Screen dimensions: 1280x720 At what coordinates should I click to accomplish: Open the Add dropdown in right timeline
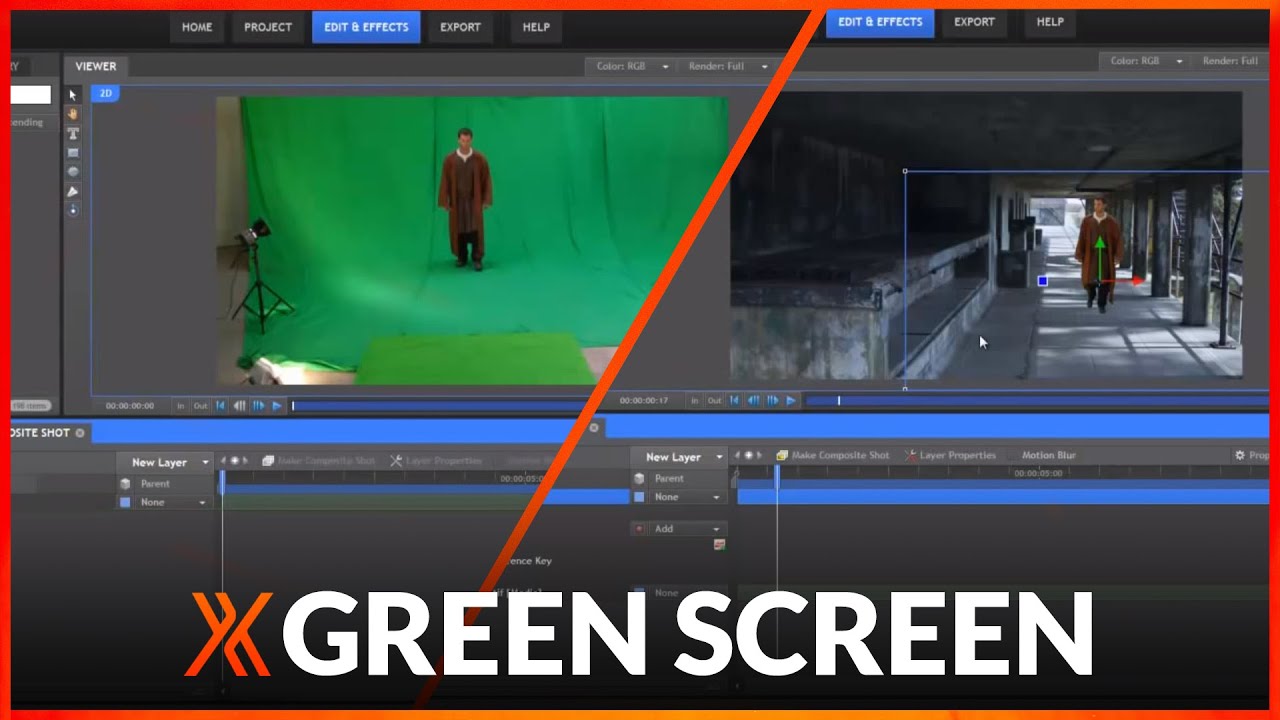[x=687, y=529]
